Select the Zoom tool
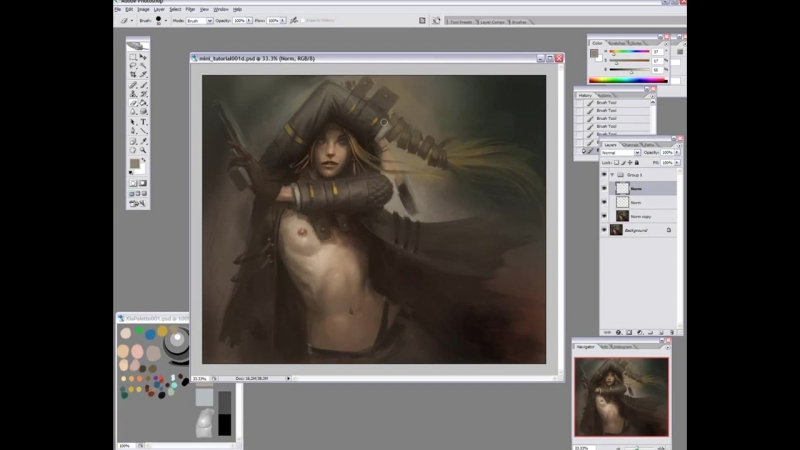 (x=143, y=150)
